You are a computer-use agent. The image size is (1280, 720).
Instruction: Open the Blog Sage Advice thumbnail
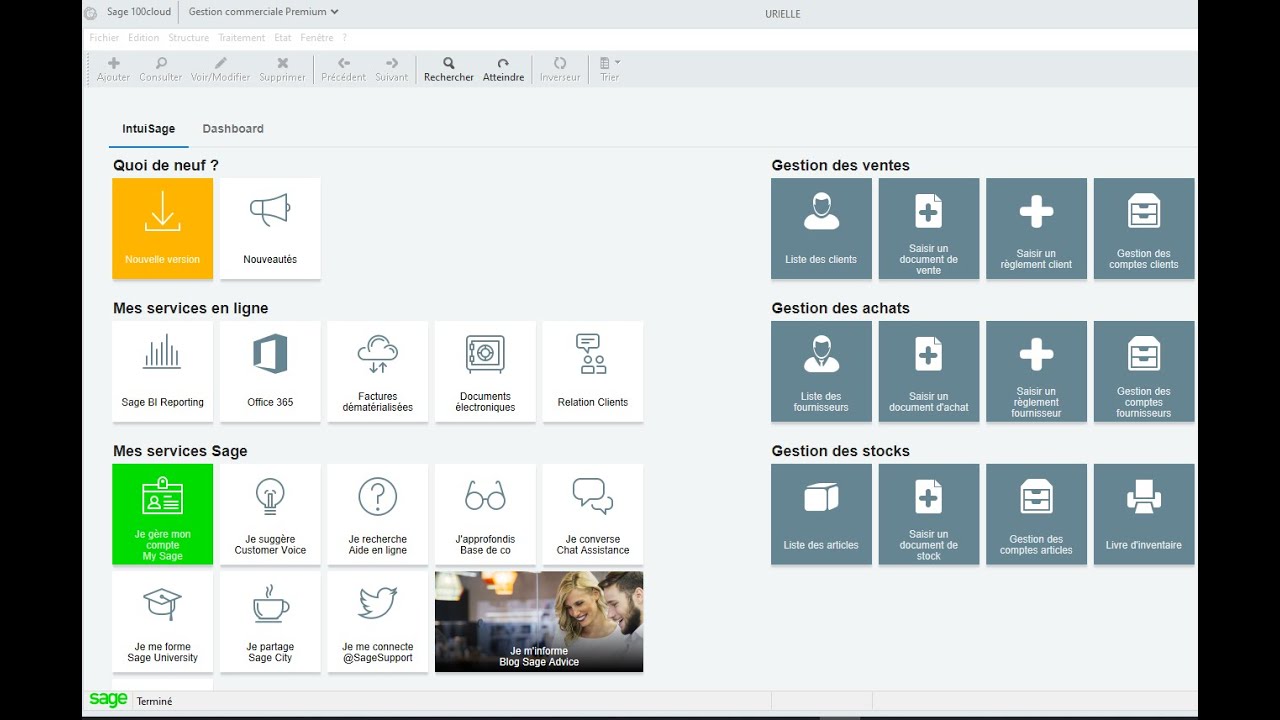pyautogui.click(x=539, y=621)
